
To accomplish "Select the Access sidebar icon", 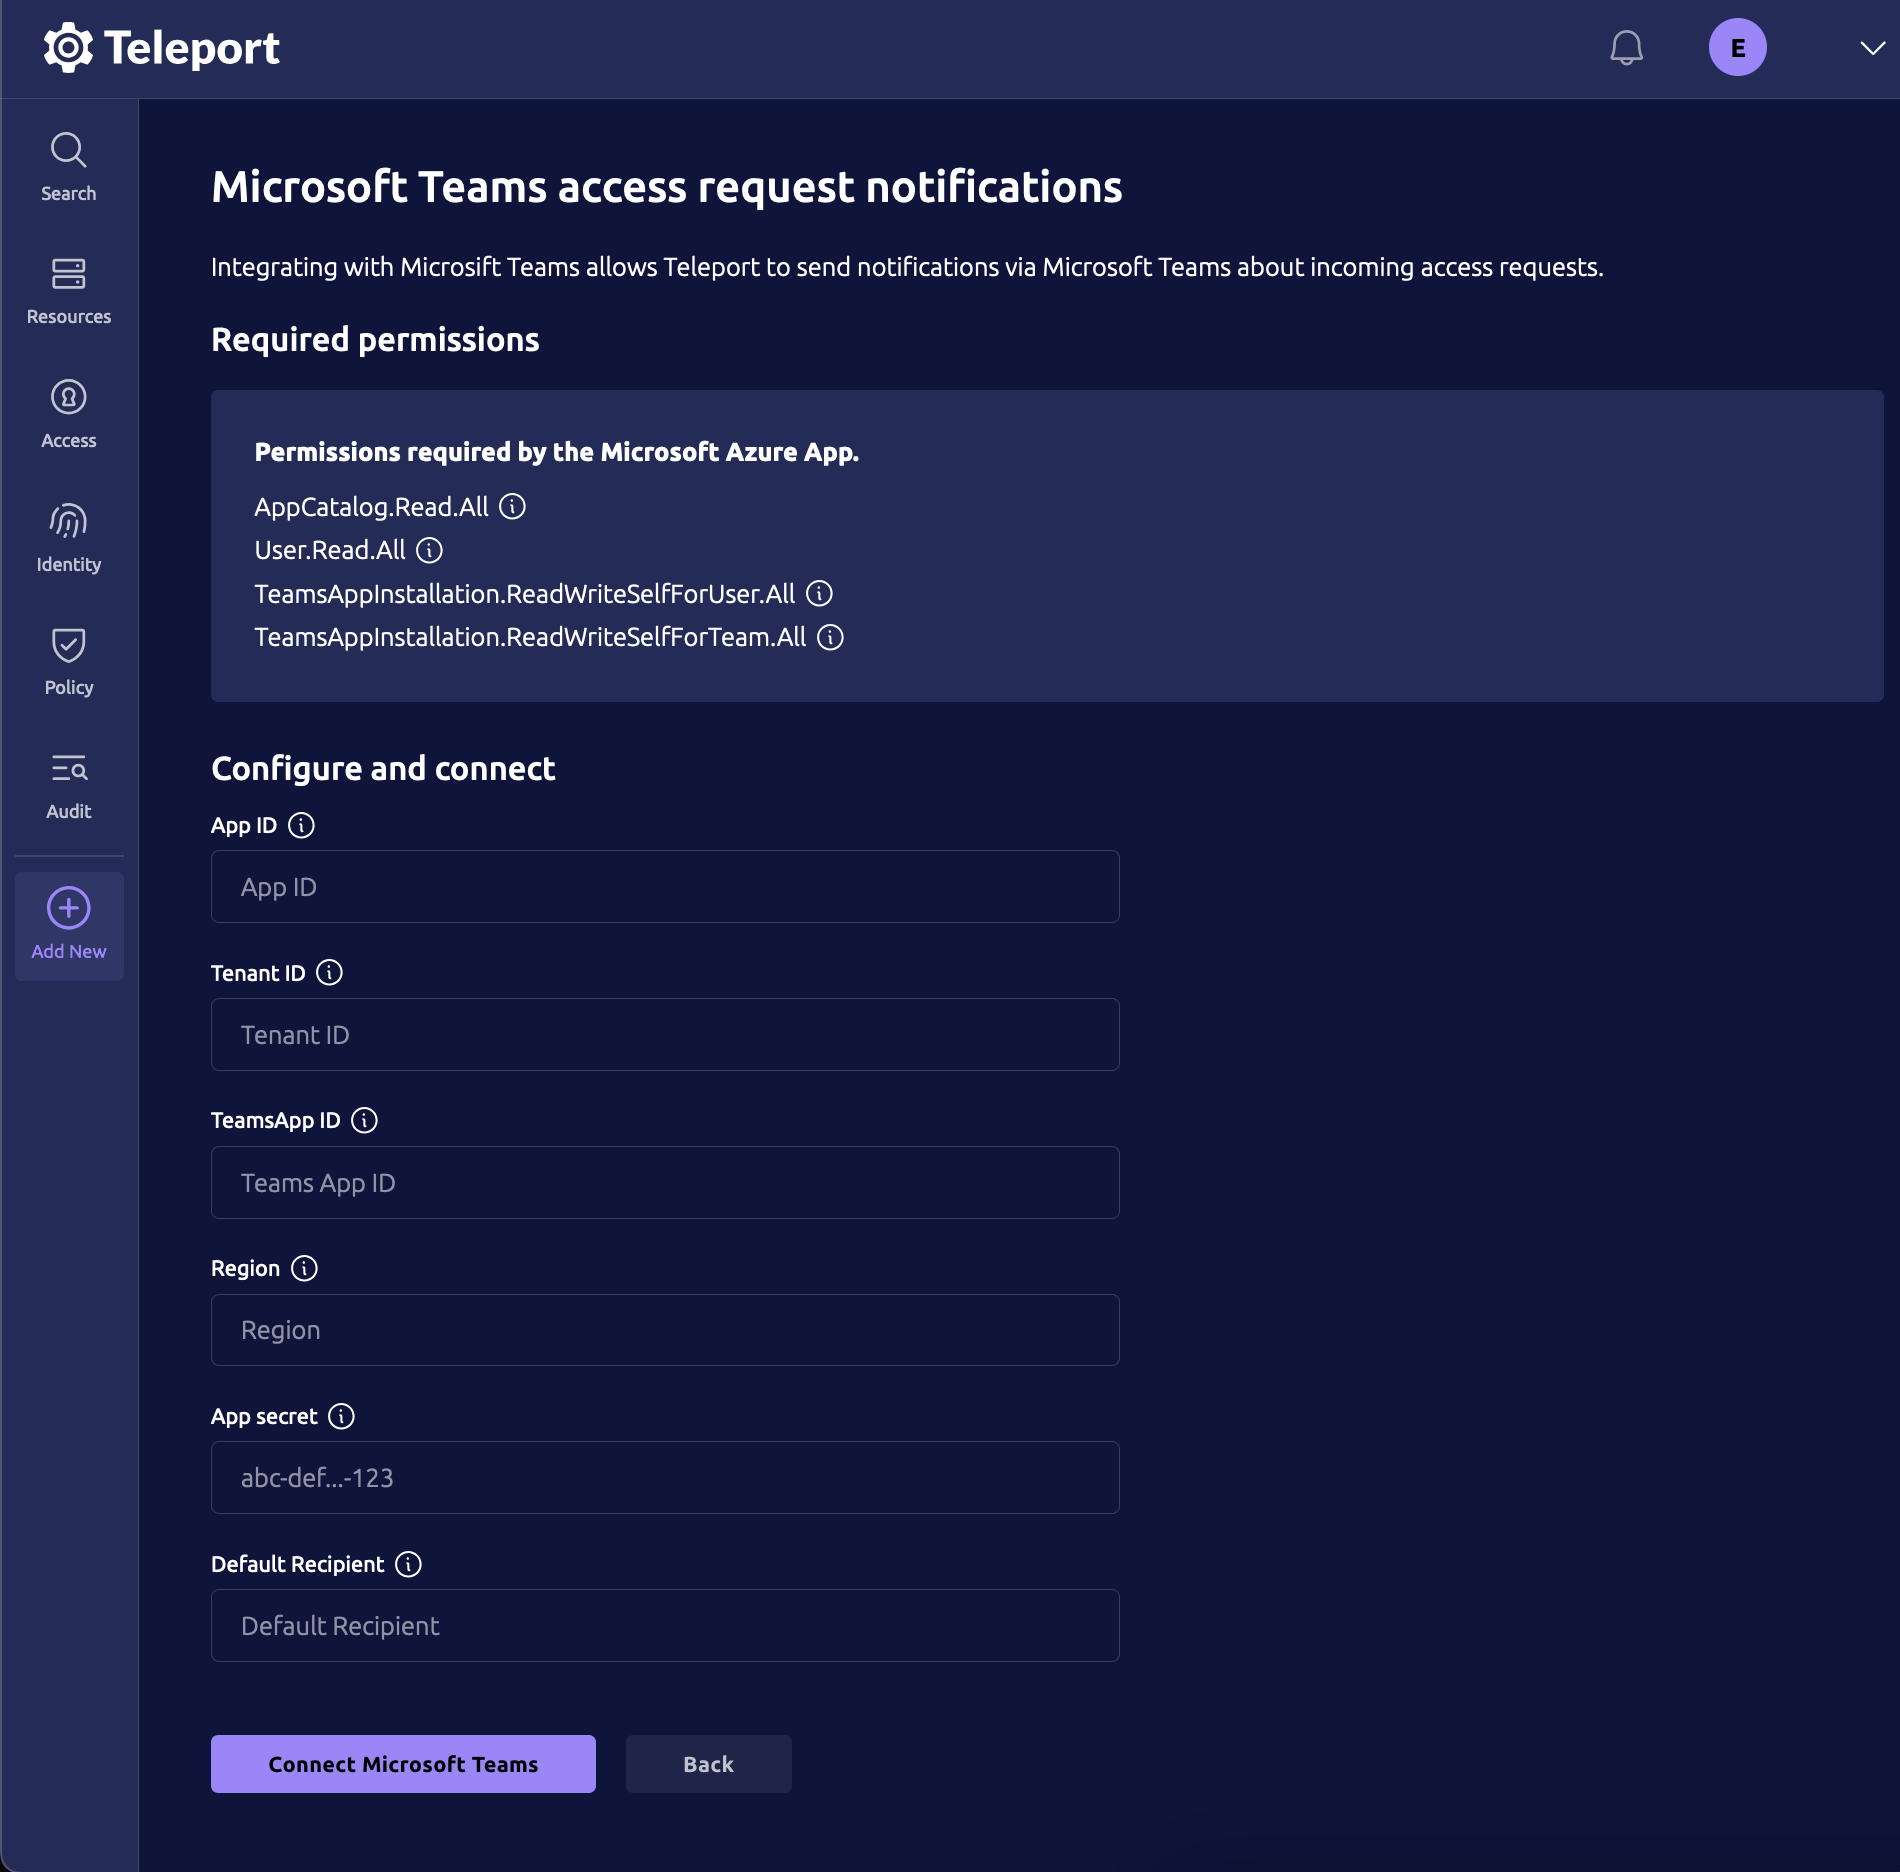I will (68, 399).
